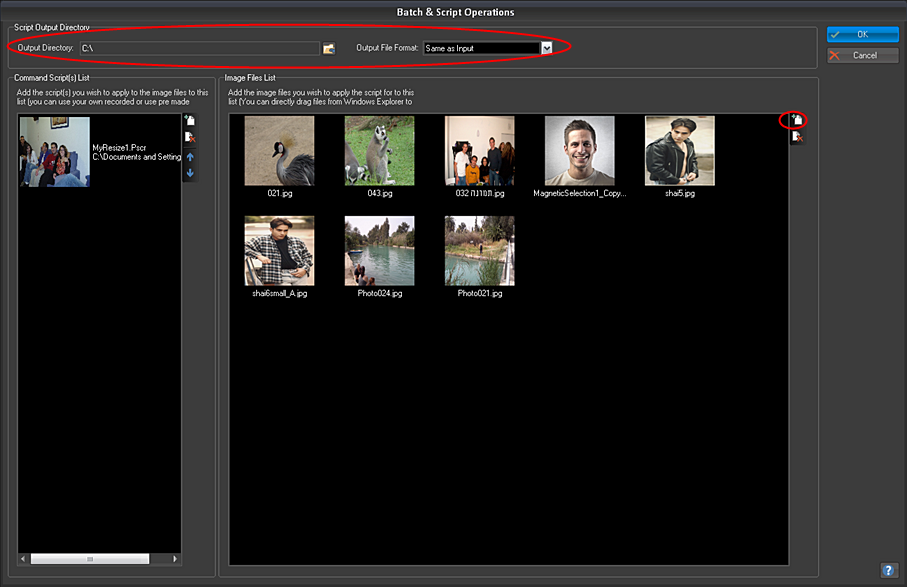907x587 pixels.
Task: Click the script list horizontal scrollbar left arrow
Action: [23, 559]
